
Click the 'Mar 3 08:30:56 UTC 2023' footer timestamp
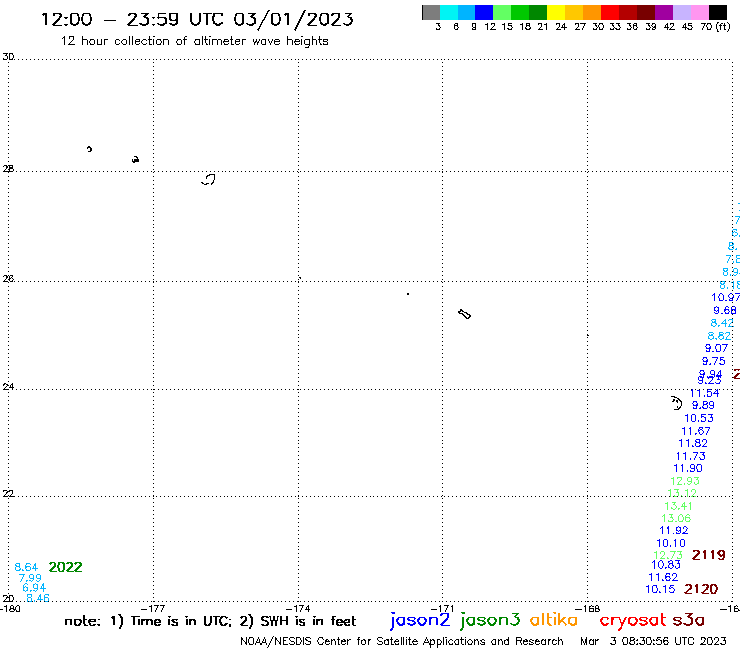coord(653,641)
